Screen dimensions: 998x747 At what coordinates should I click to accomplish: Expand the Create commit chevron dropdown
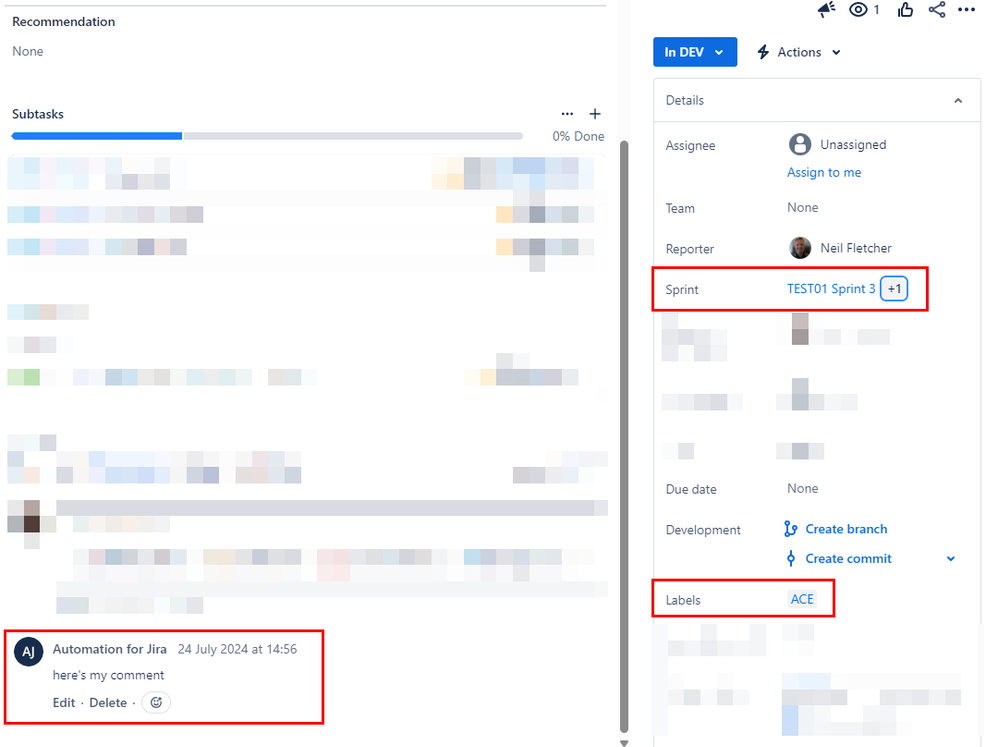click(951, 559)
